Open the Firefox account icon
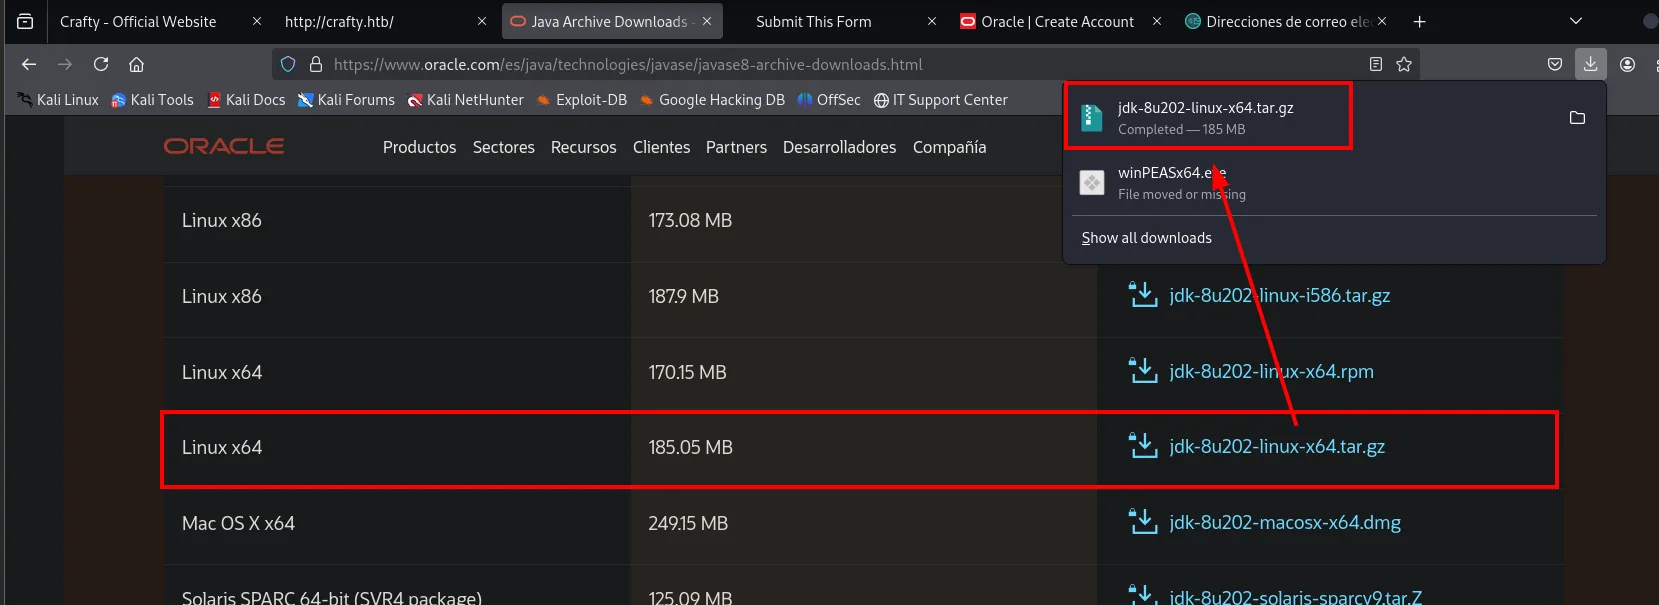 [x=1627, y=64]
